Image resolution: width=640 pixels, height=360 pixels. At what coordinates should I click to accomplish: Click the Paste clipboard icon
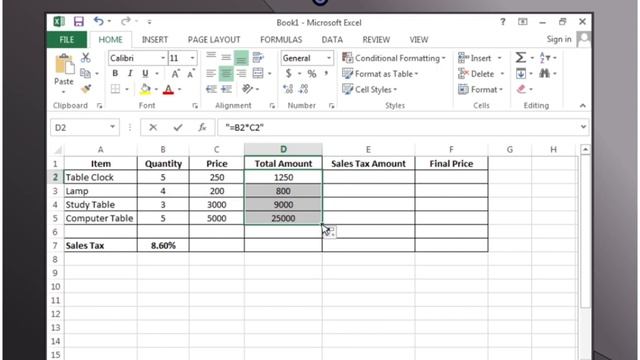pyautogui.click(x=64, y=64)
